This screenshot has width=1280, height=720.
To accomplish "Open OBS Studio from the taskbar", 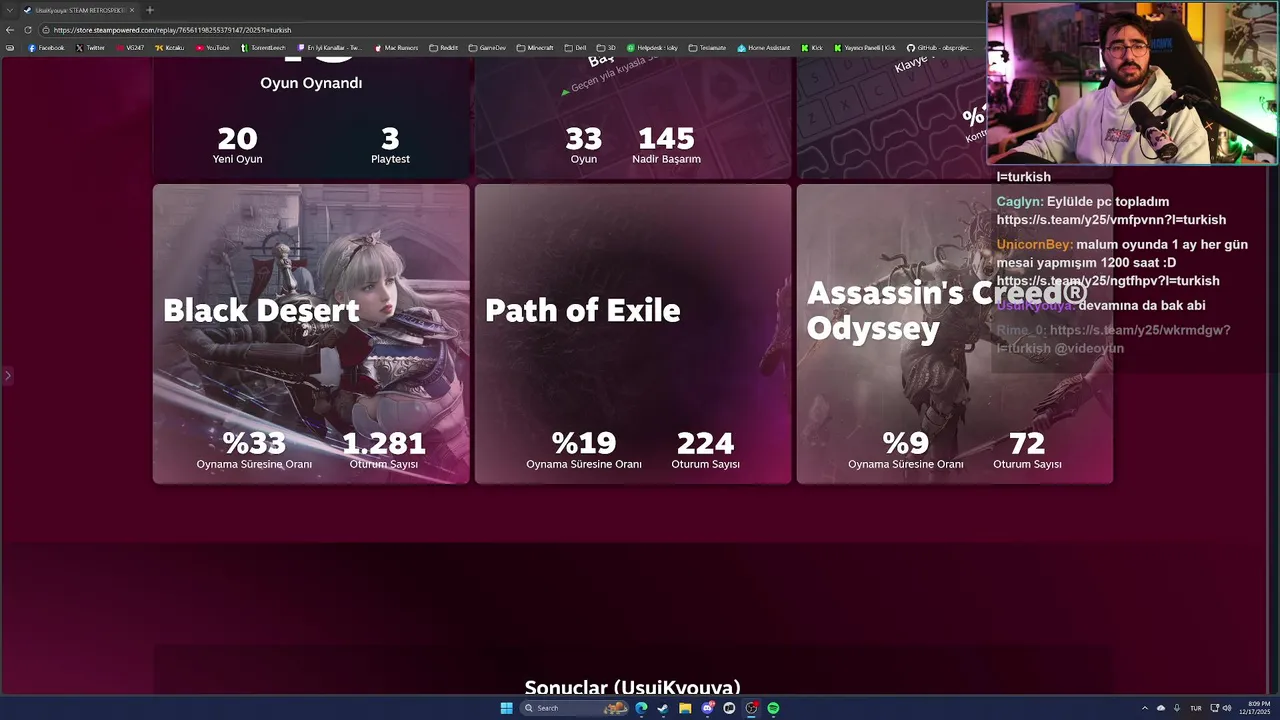I will pos(751,708).
